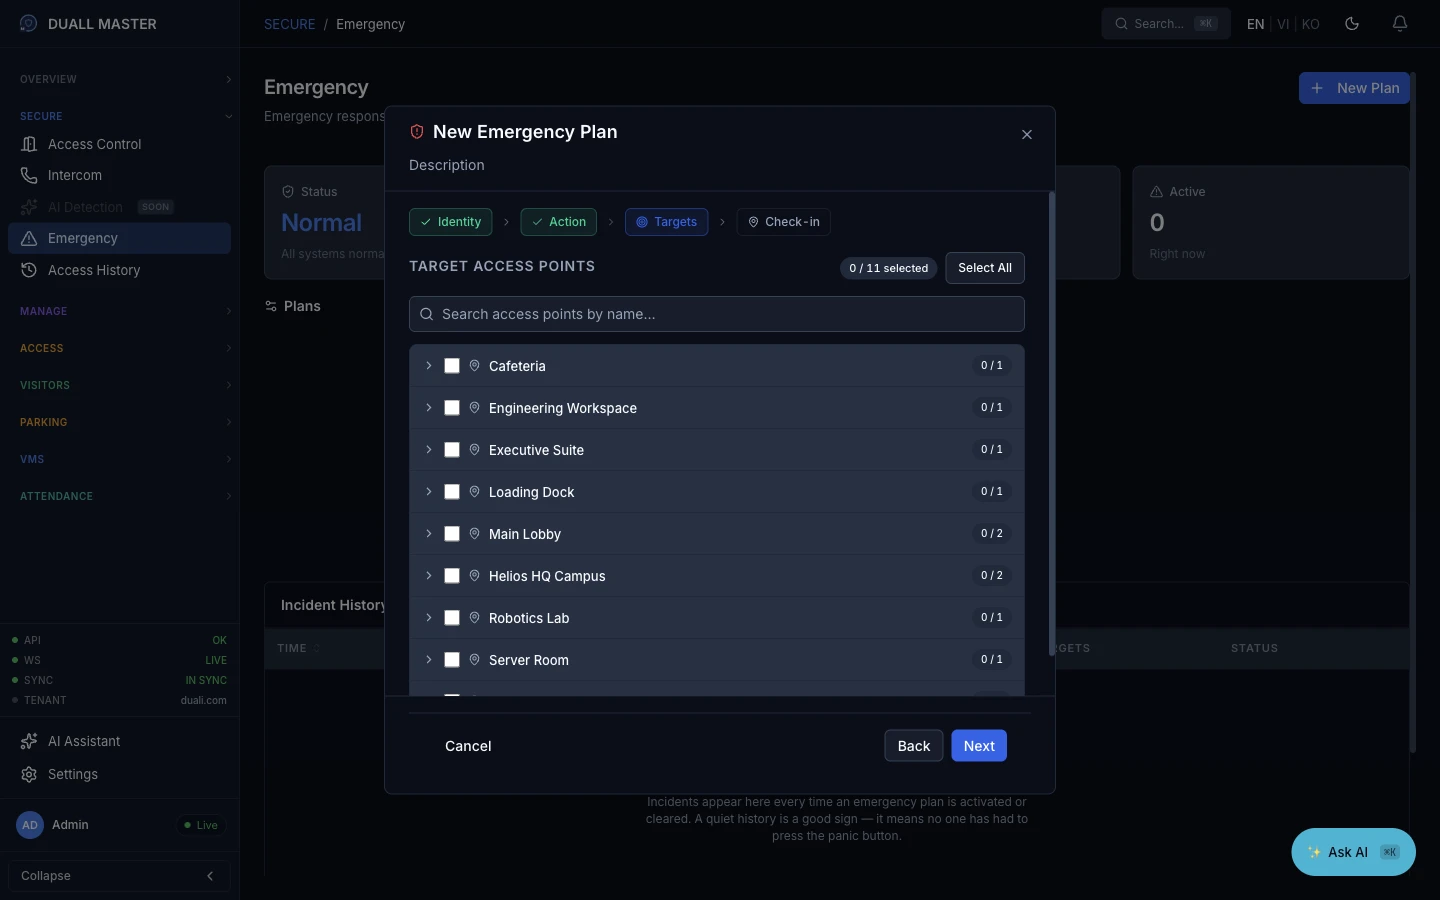
Task: Check the Engineering Workspace checkbox
Action: tap(452, 408)
